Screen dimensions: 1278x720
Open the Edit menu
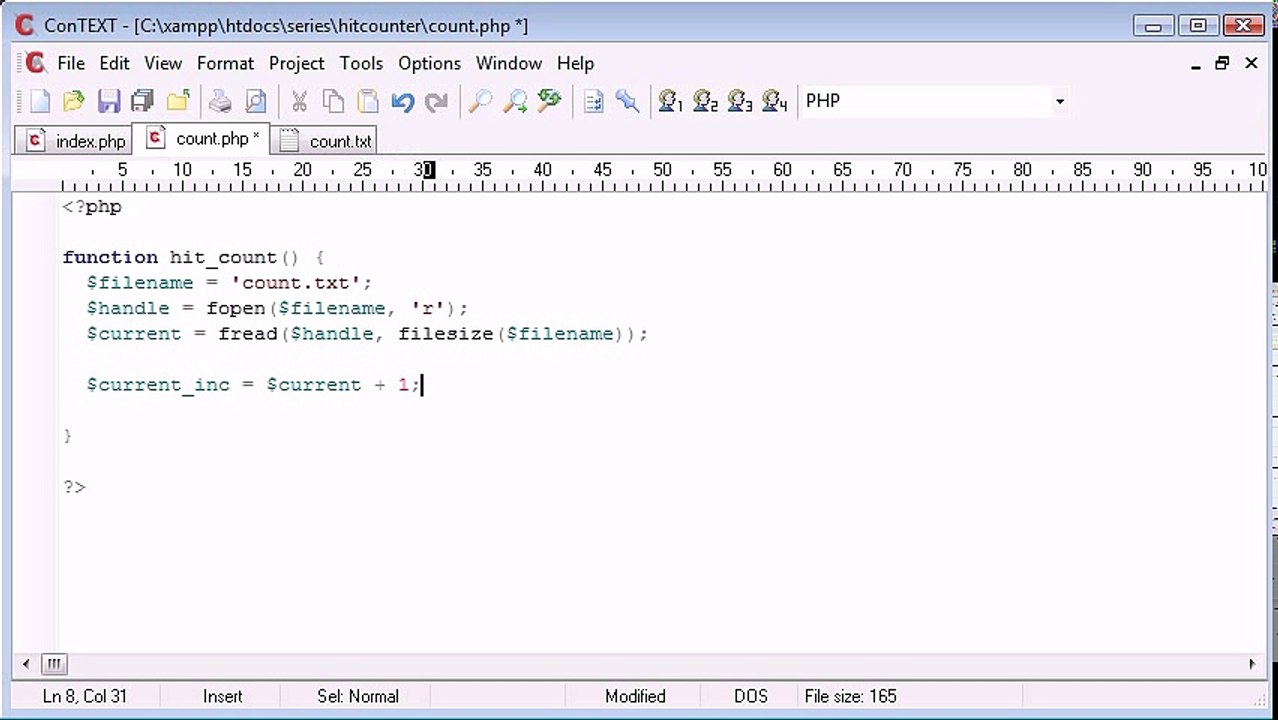point(114,63)
